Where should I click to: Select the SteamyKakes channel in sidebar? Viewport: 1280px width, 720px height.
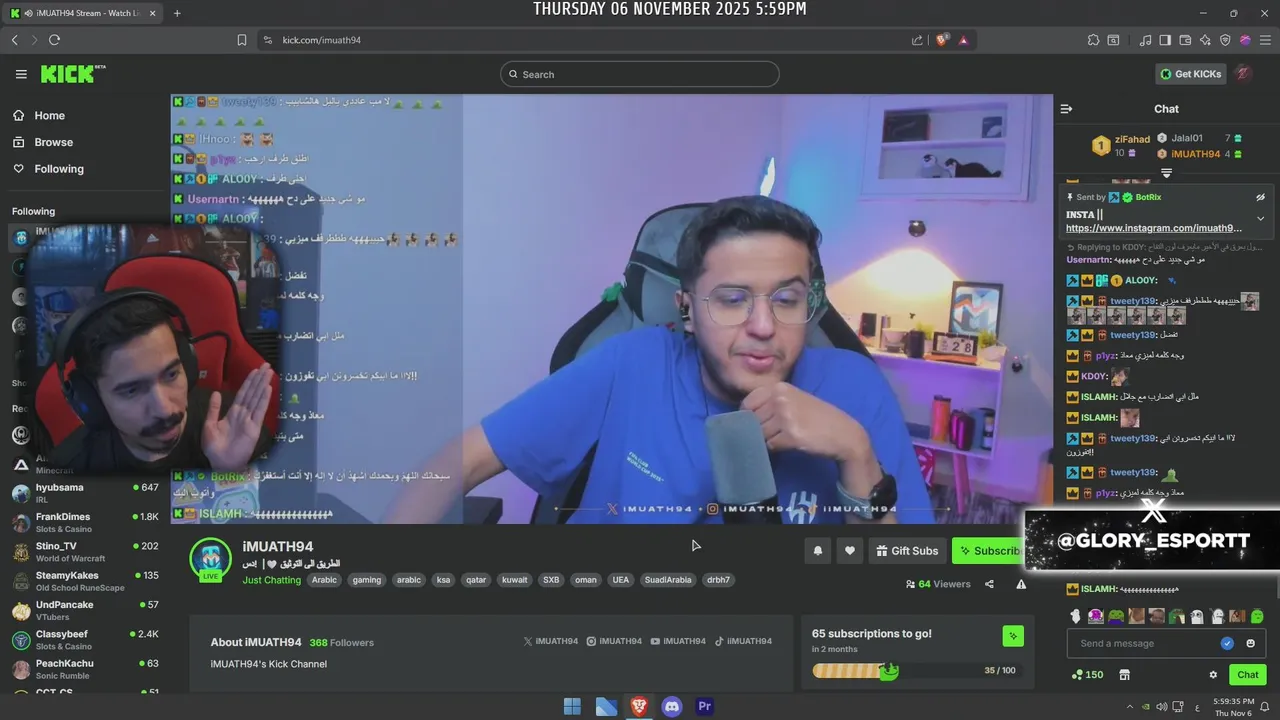point(86,581)
